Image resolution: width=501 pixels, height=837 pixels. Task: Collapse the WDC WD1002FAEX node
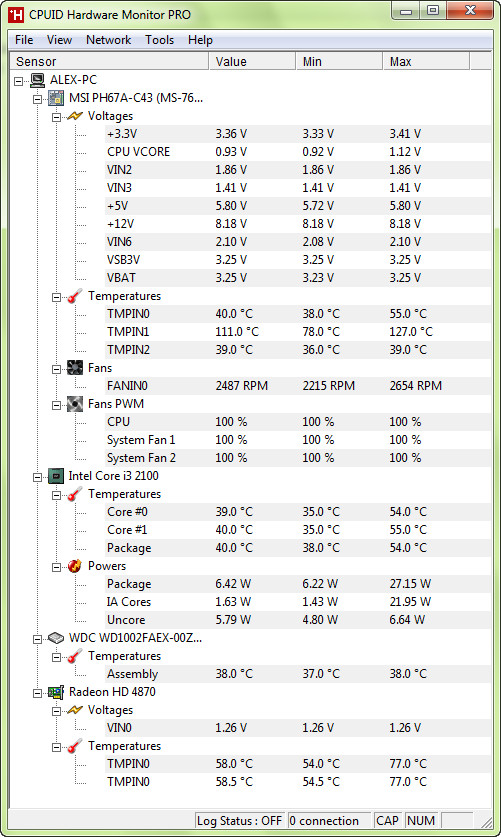pyautogui.click(x=37, y=639)
